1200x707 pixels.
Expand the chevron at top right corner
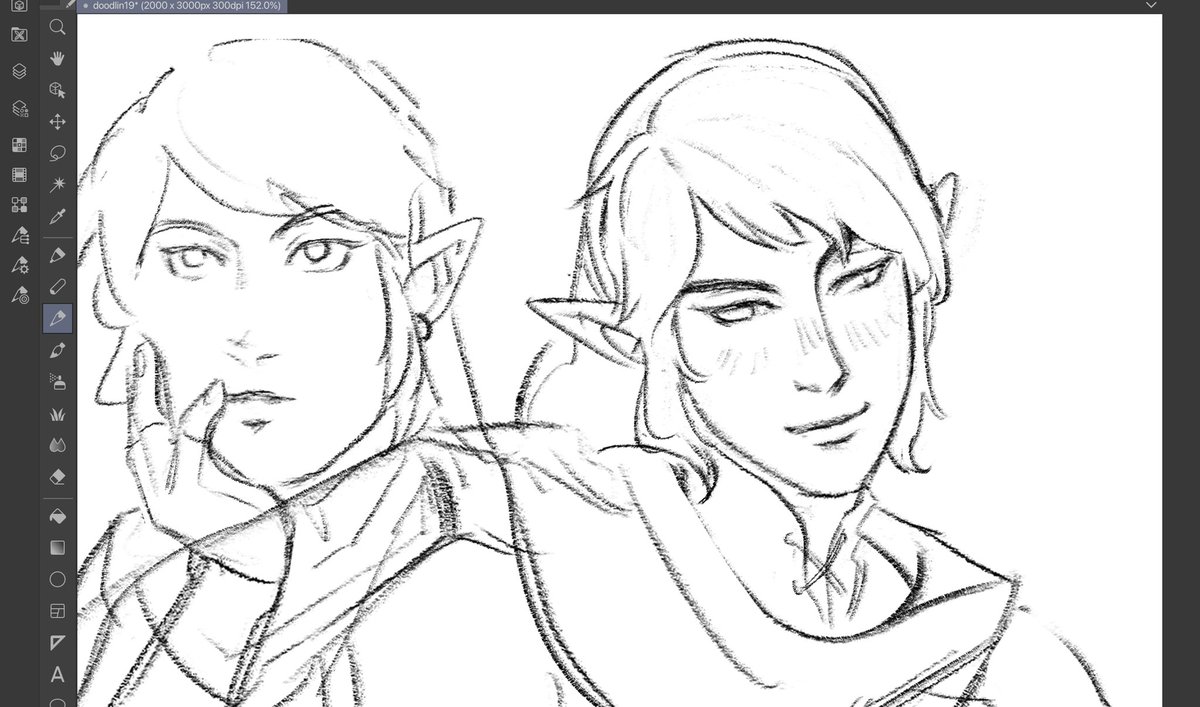click(x=1151, y=5)
